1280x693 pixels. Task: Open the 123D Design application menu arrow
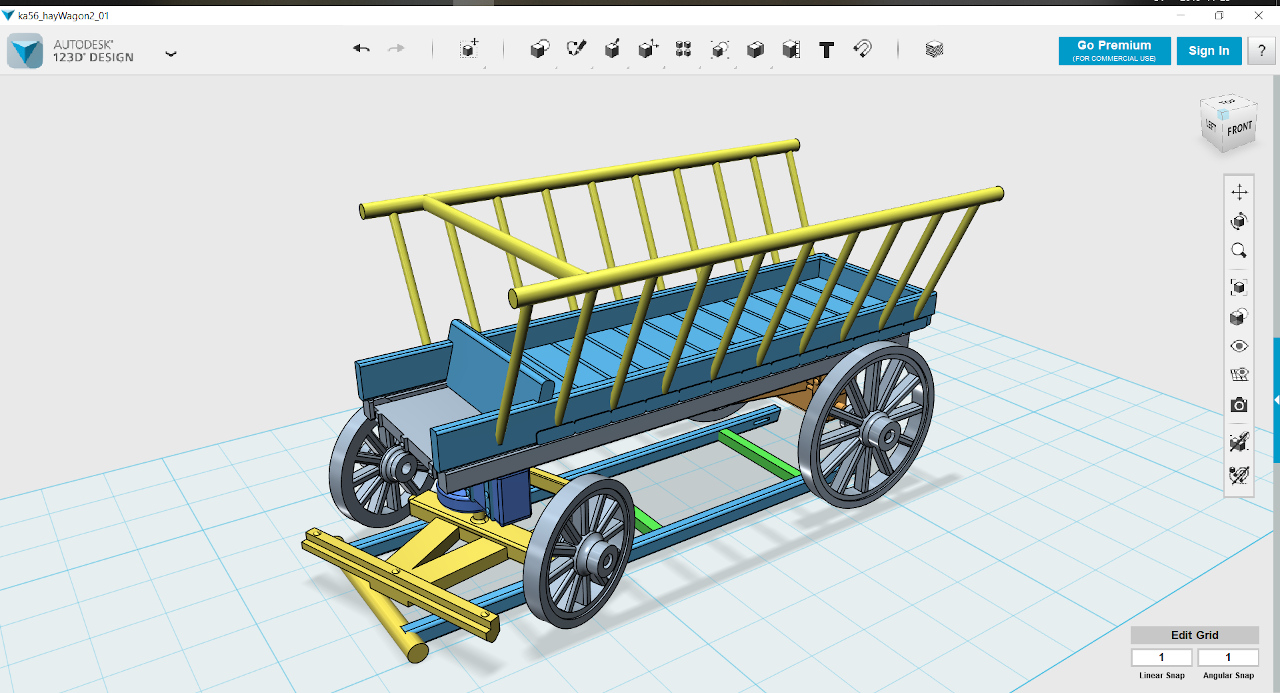[x=171, y=54]
